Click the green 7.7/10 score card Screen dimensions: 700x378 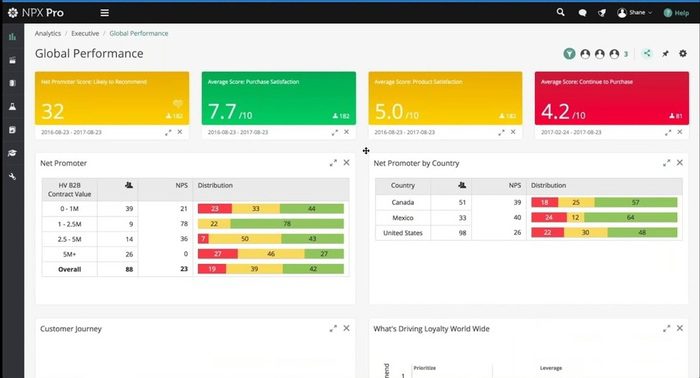tap(279, 98)
